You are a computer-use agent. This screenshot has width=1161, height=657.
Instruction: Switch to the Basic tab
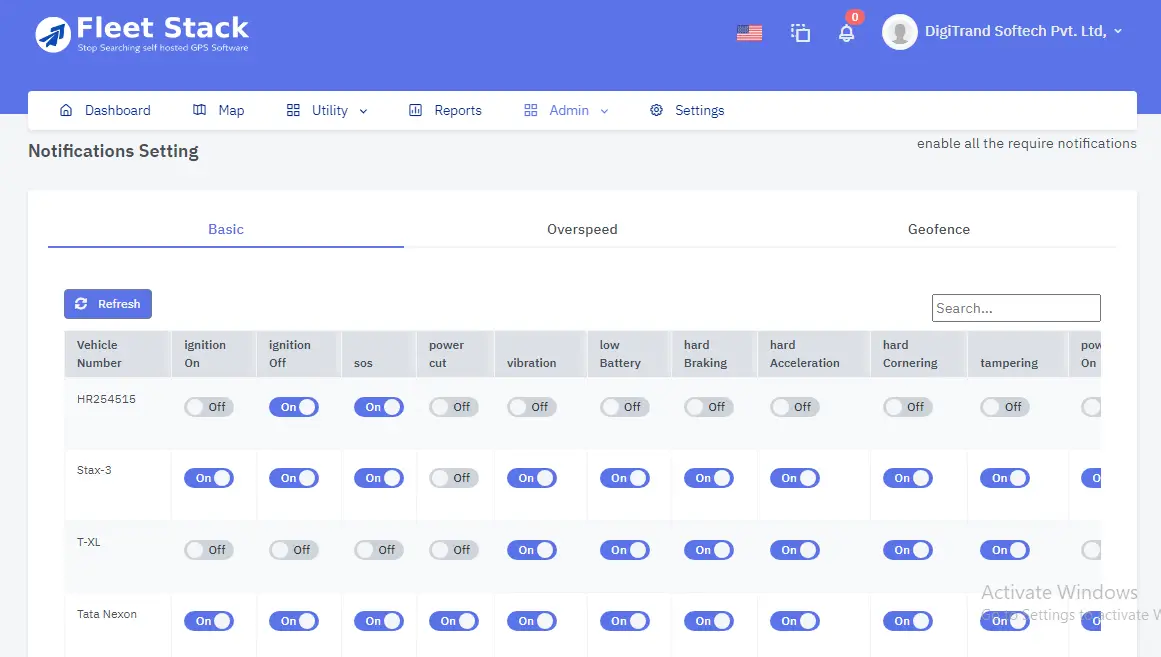click(x=226, y=230)
